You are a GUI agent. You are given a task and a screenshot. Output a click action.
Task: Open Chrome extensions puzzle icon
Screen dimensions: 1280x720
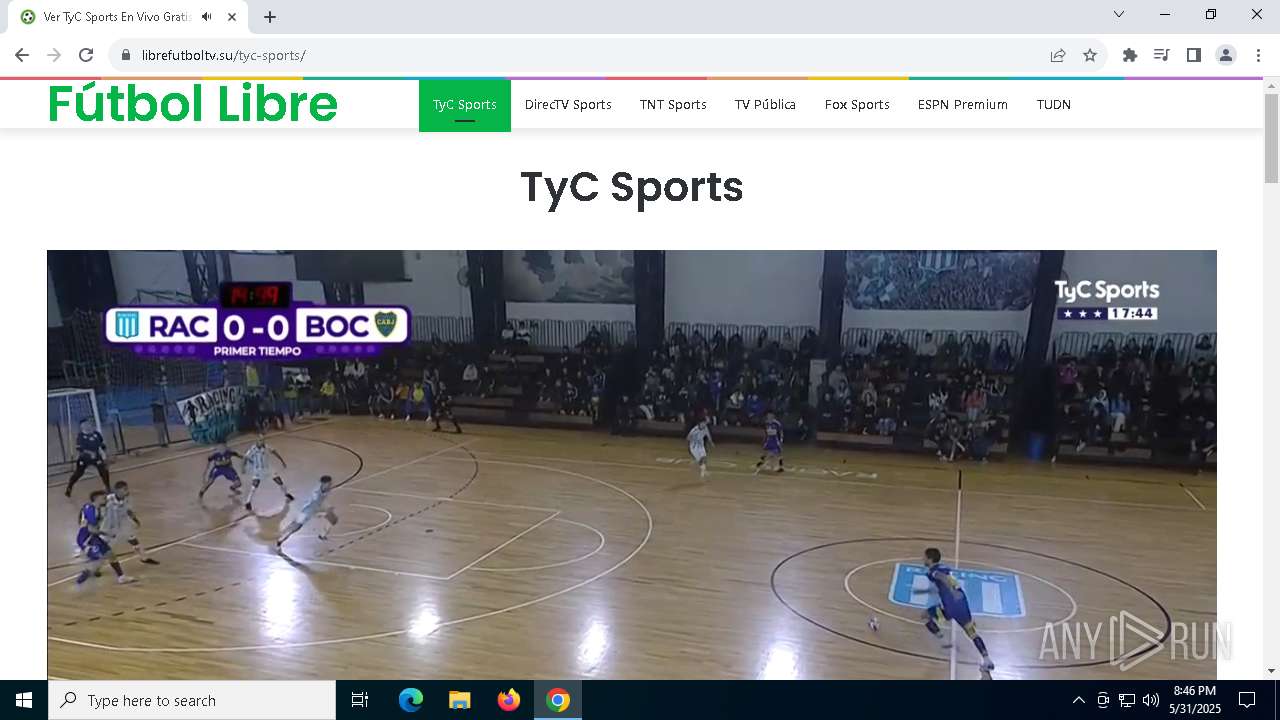point(1130,55)
